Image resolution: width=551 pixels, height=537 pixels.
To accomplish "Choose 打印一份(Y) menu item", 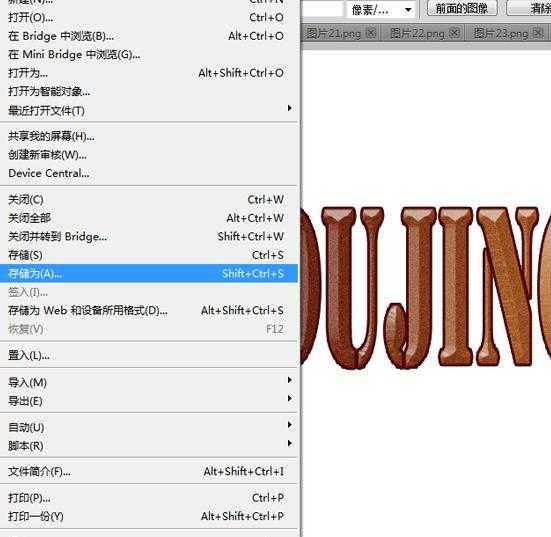I will tap(149, 516).
